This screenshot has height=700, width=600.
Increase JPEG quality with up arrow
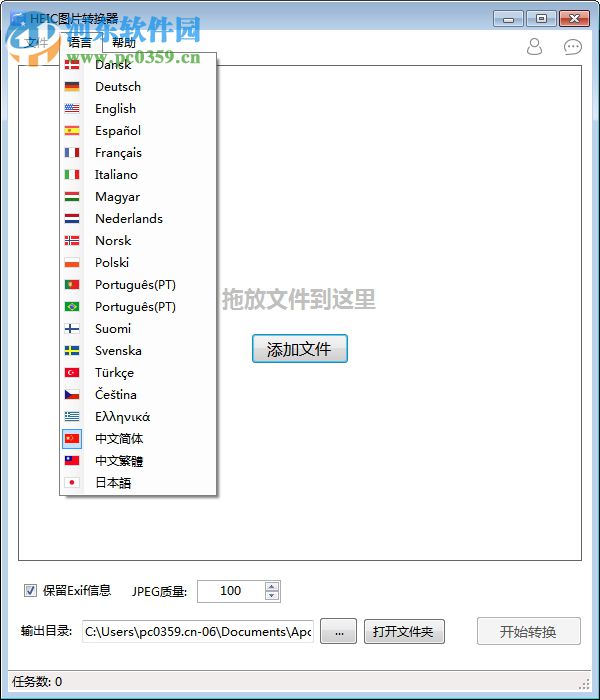(x=271, y=587)
